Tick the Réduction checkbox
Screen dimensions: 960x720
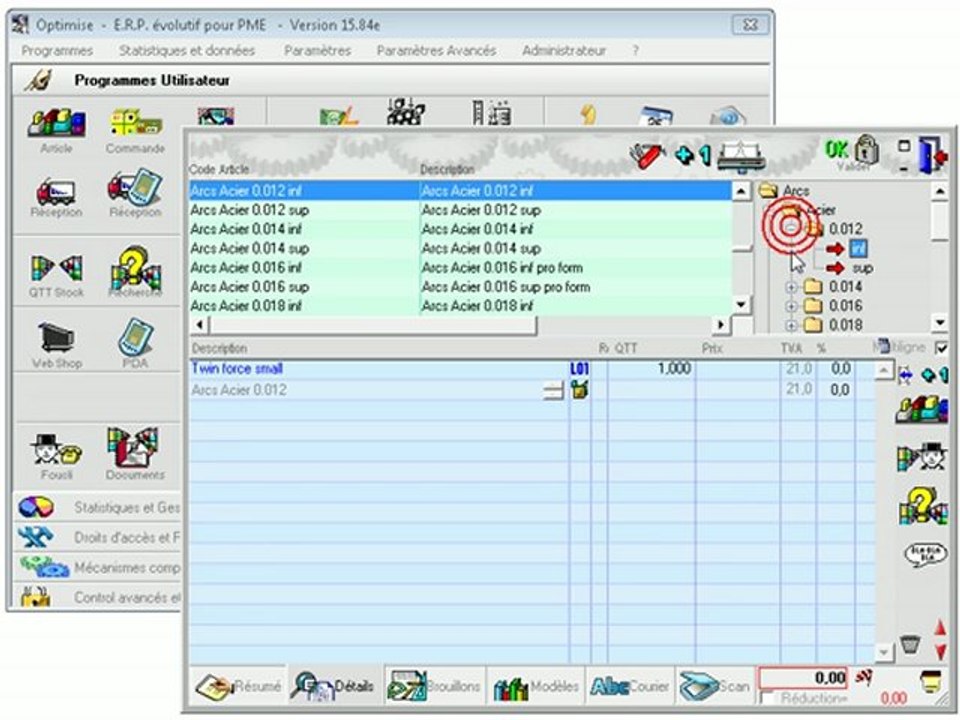pyautogui.click(x=766, y=697)
